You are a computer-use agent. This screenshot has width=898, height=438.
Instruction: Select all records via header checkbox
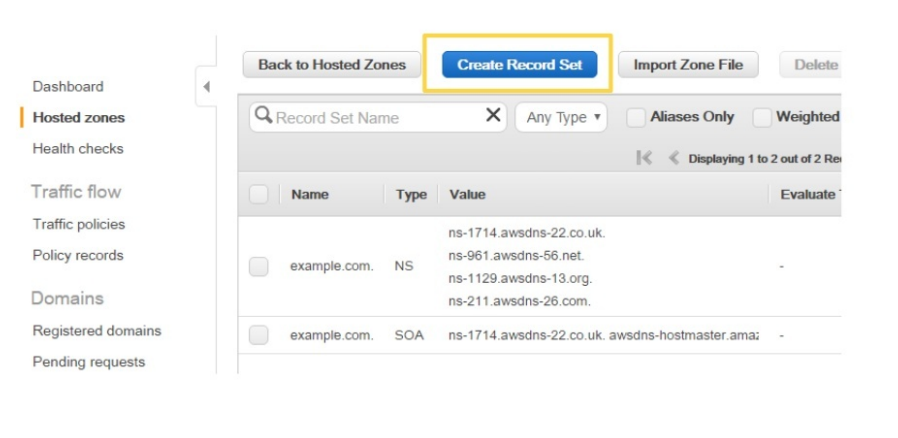258,194
